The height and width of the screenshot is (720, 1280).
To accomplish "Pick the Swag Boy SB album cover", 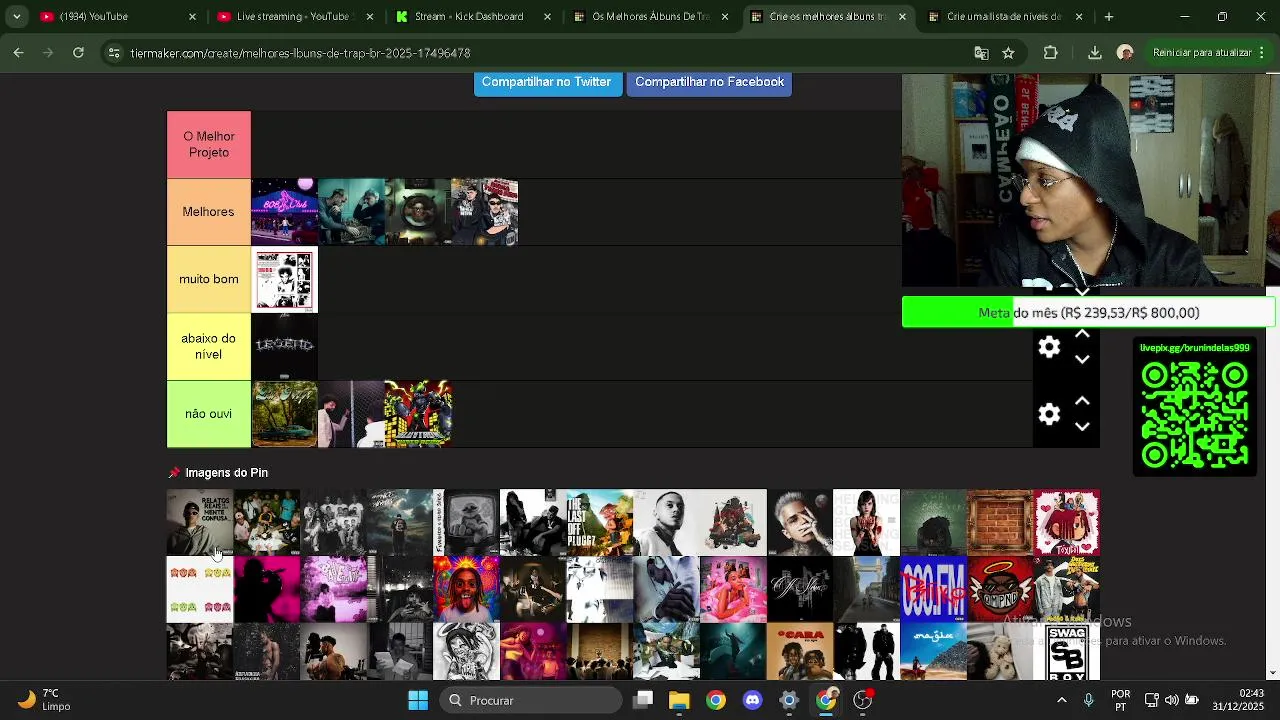I will (1067, 651).
